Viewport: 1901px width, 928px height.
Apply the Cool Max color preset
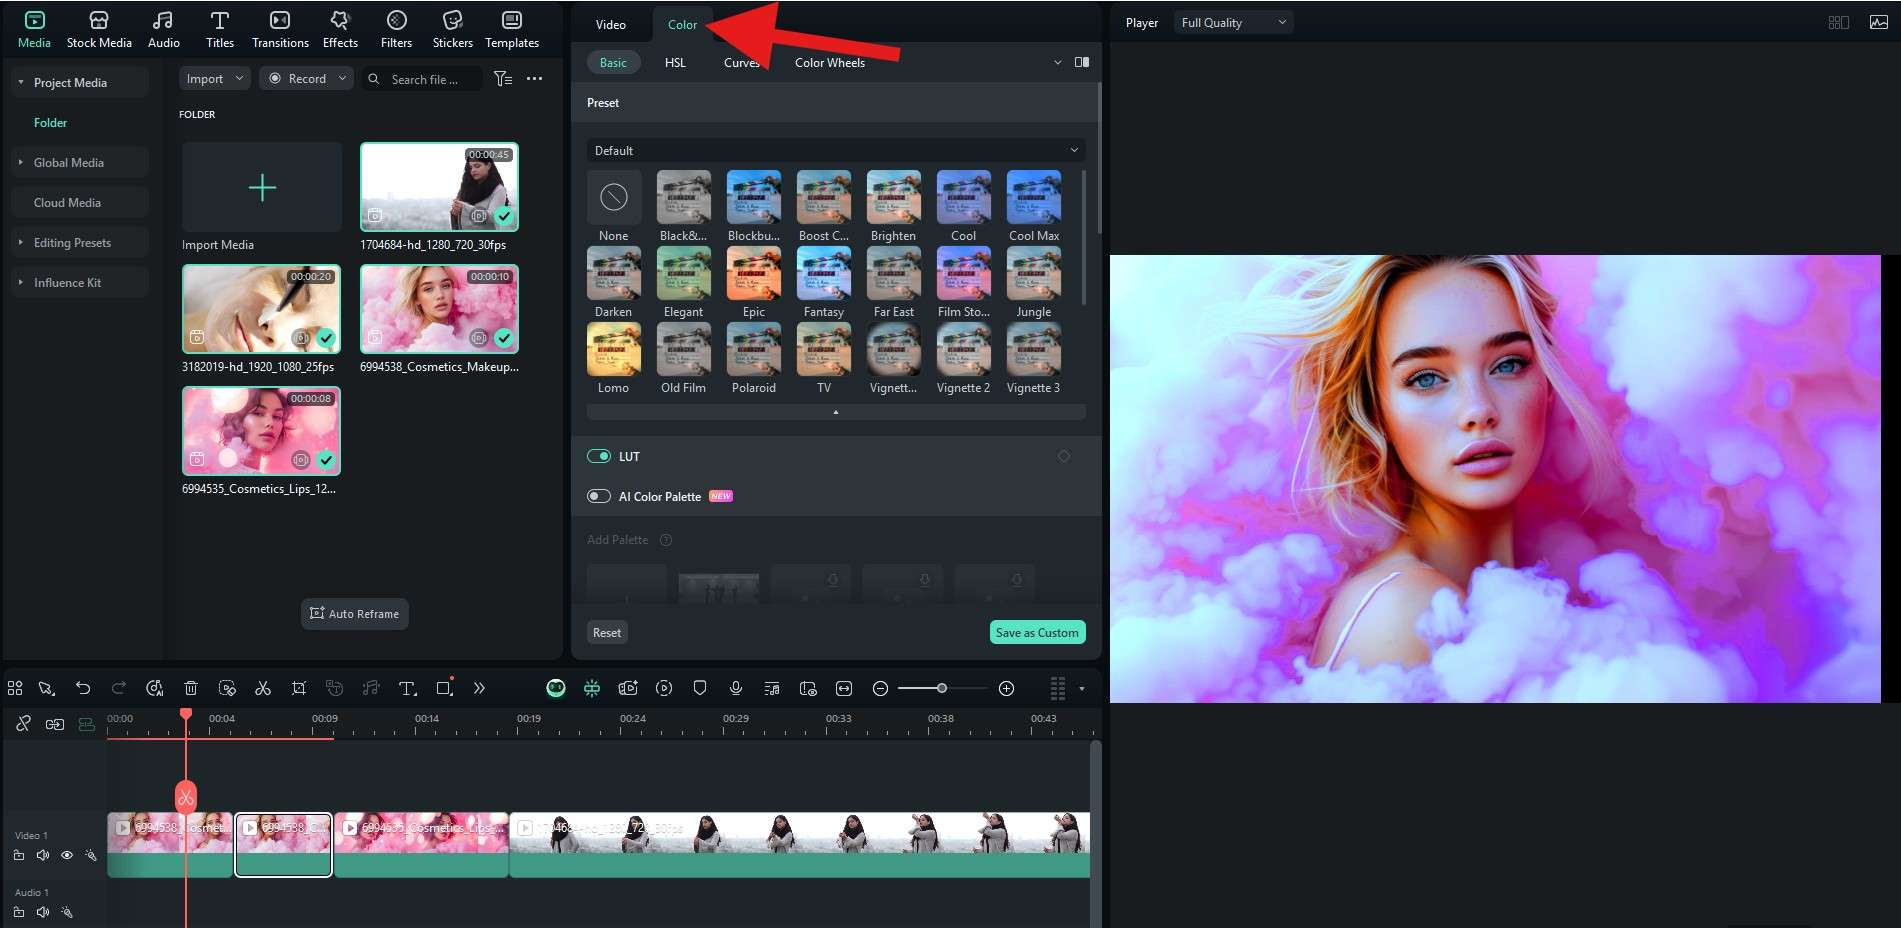1034,206
